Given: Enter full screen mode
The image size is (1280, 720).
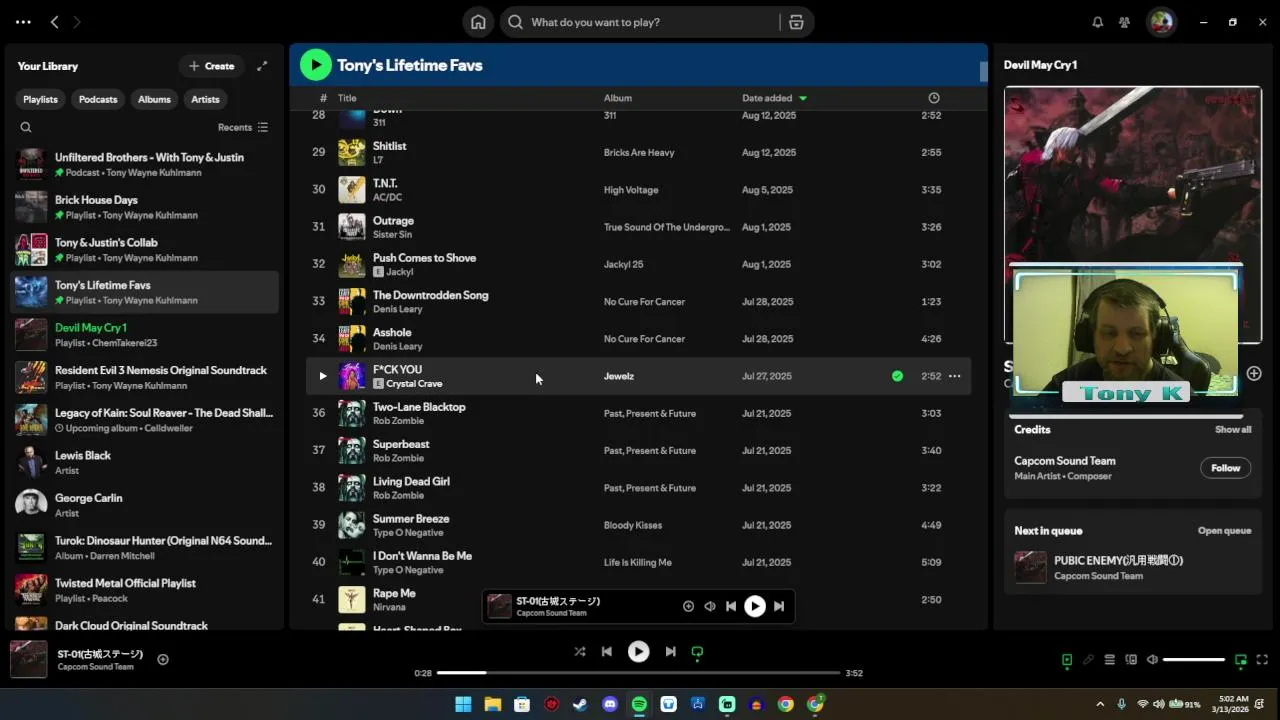Looking at the screenshot, I should (x=1262, y=660).
